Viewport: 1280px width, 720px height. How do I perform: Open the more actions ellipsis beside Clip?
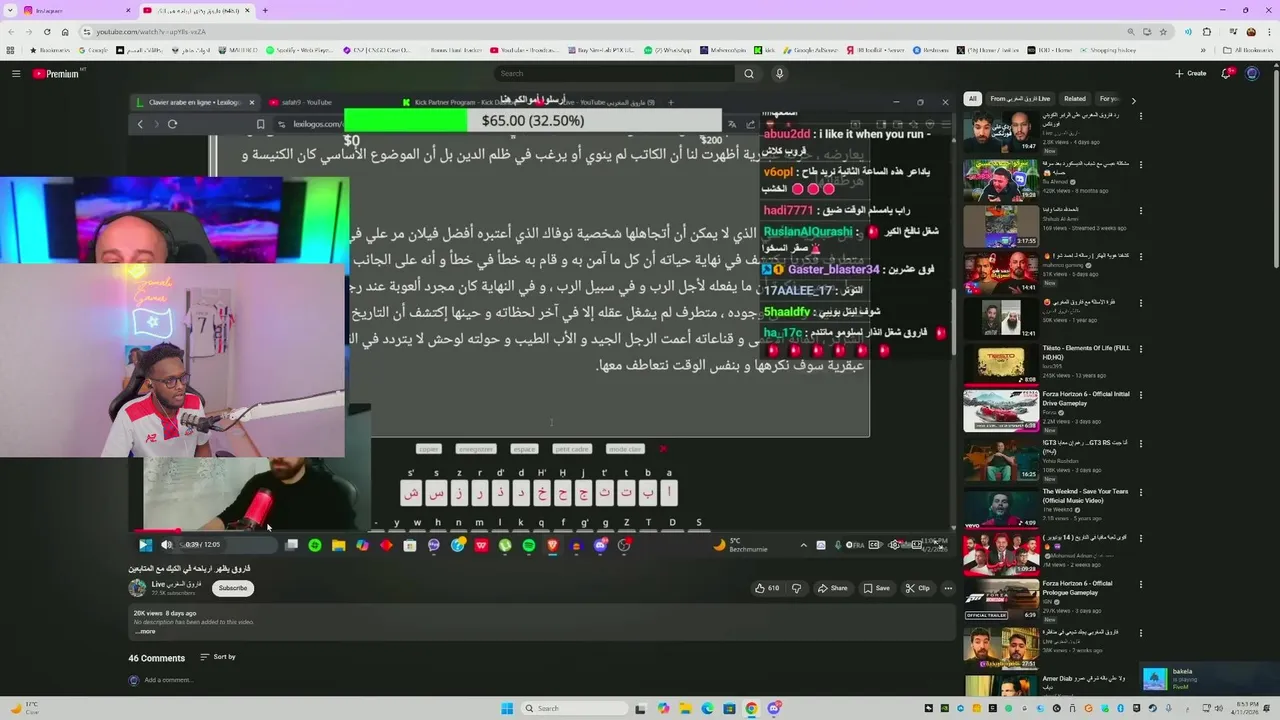948,588
